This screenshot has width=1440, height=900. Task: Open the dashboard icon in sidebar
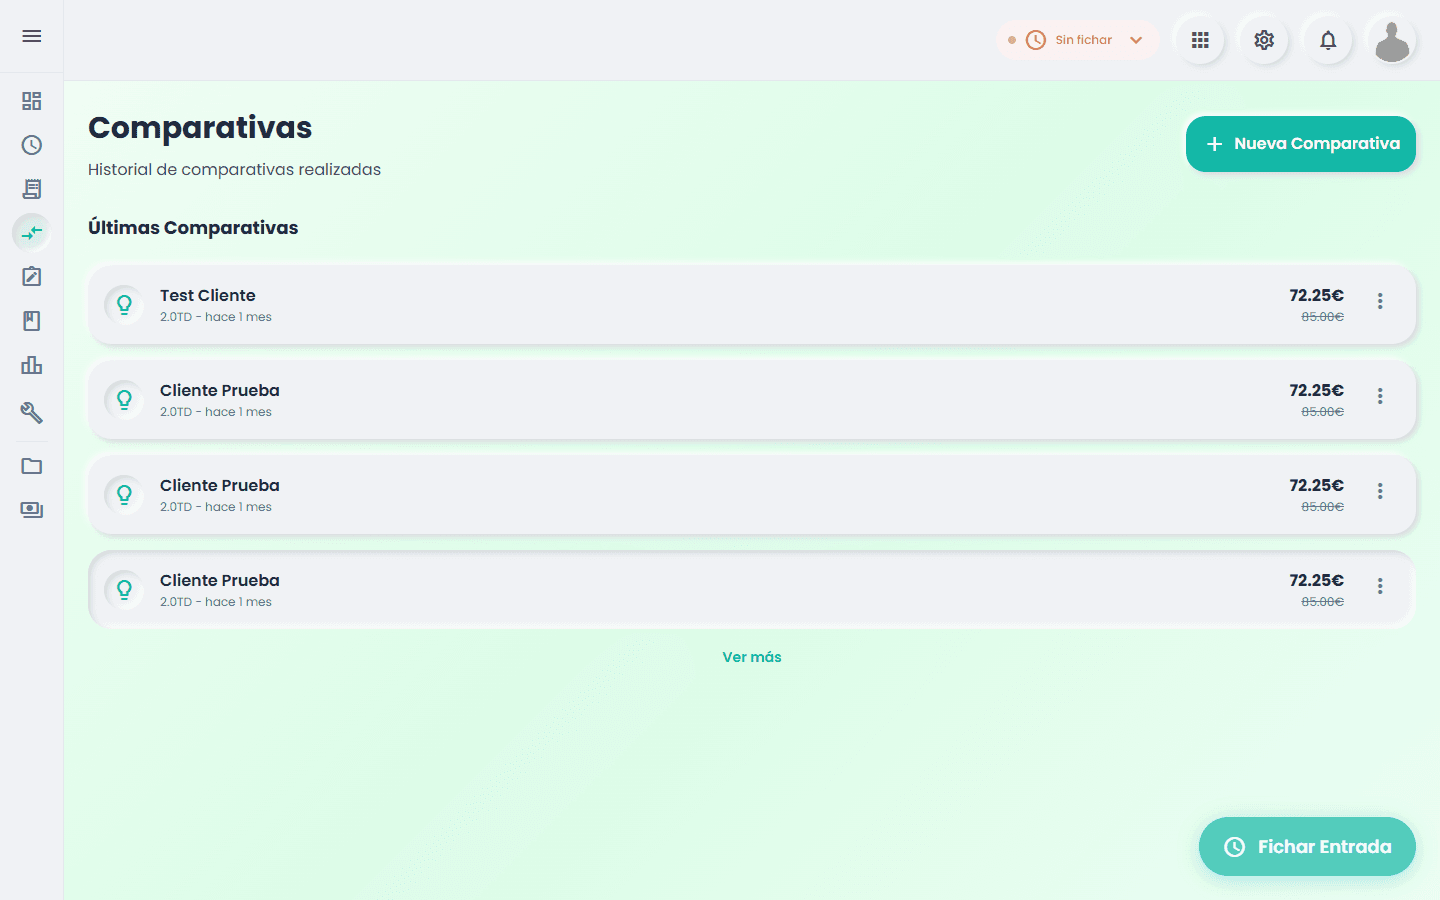click(32, 101)
